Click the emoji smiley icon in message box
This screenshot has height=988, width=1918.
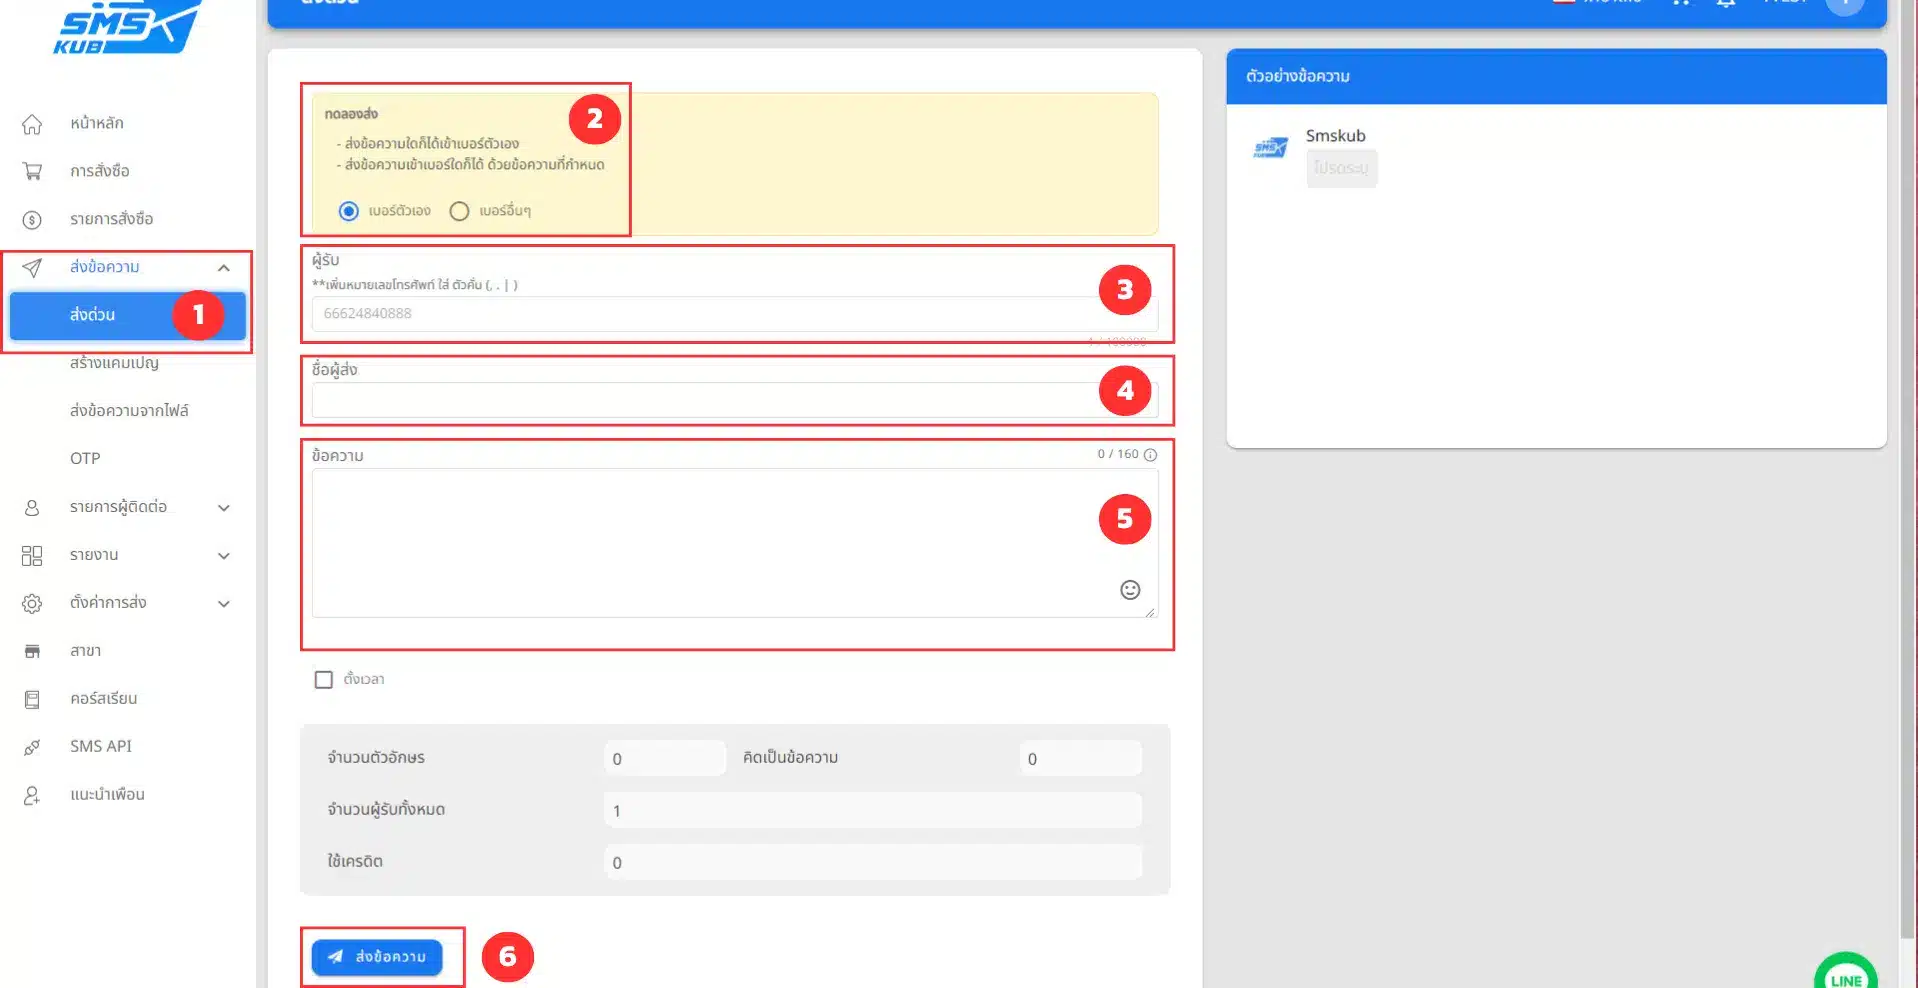pyautogui.click(x=1130, y=590)
